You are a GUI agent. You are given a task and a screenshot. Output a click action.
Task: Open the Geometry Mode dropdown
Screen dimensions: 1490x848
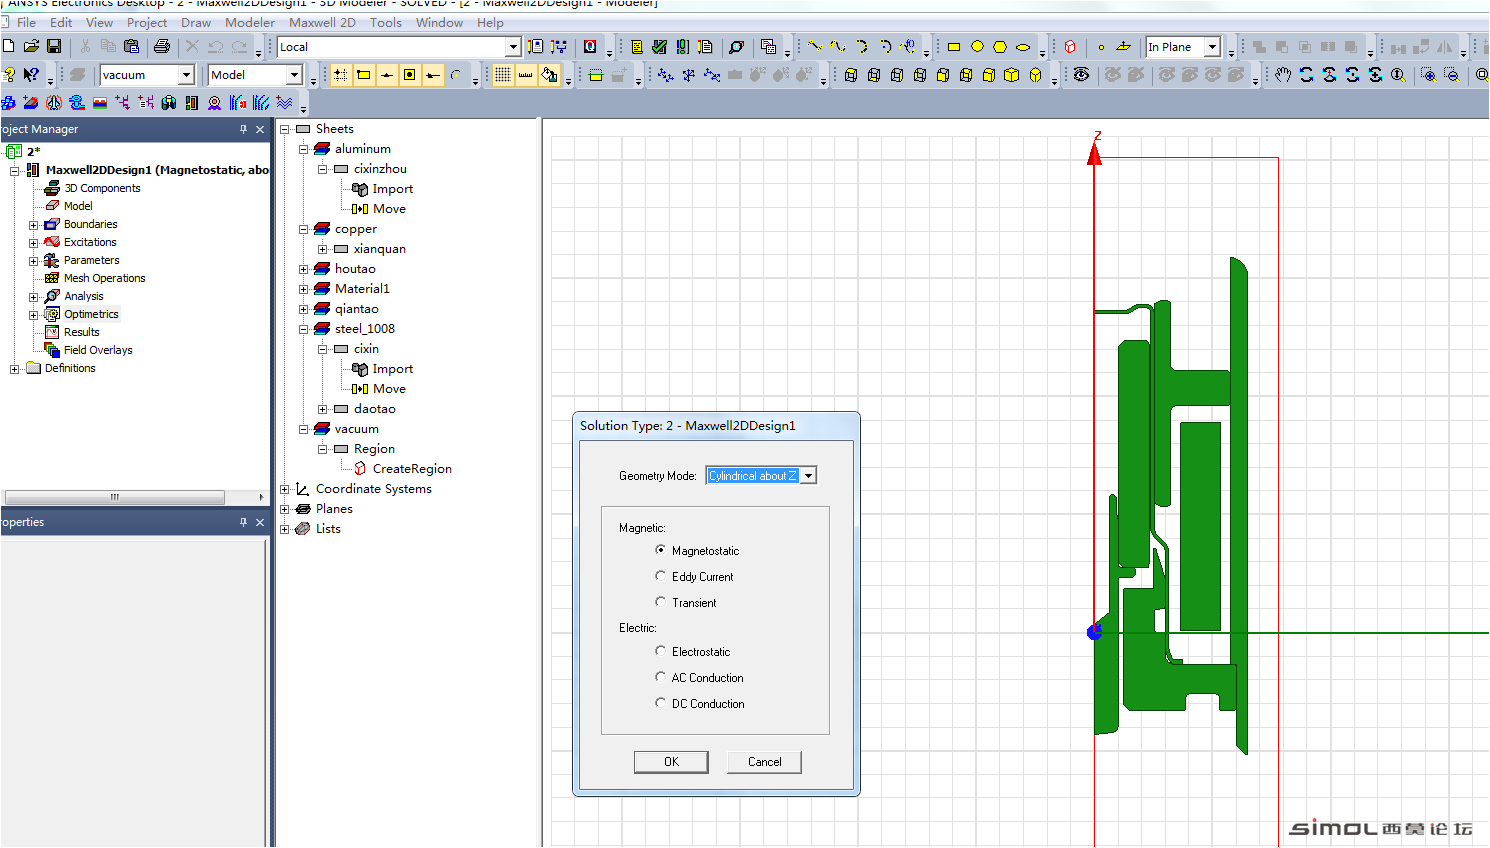point(808,476)
